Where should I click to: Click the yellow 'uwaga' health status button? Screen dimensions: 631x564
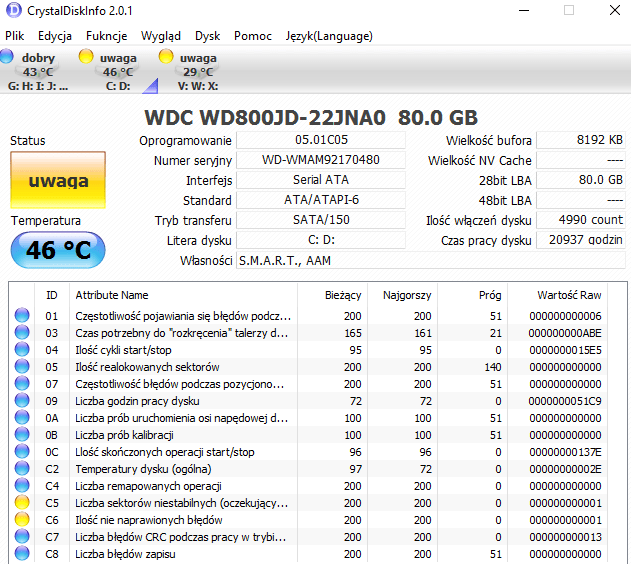point(58,180)
